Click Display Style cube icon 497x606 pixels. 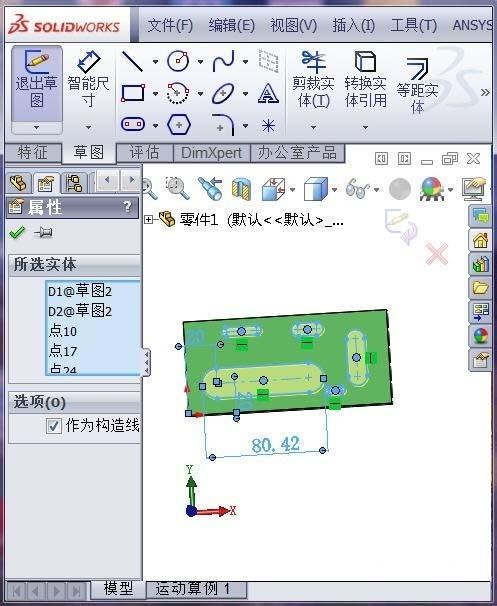tap(316, 189)
